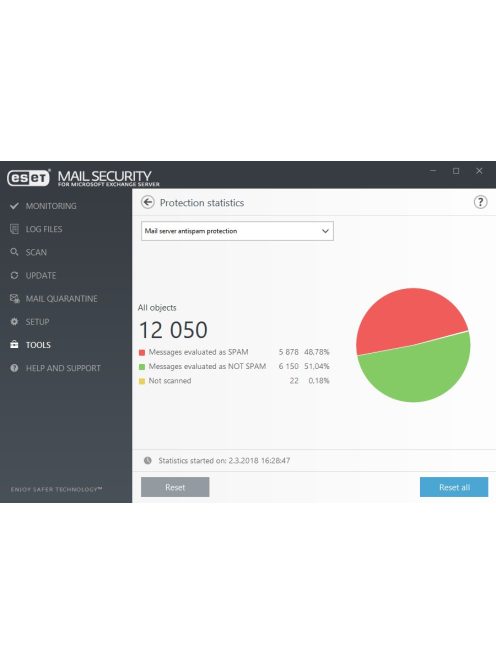Click the Help and Support question icon
The image size is (496, 664).
pos(14,368)
